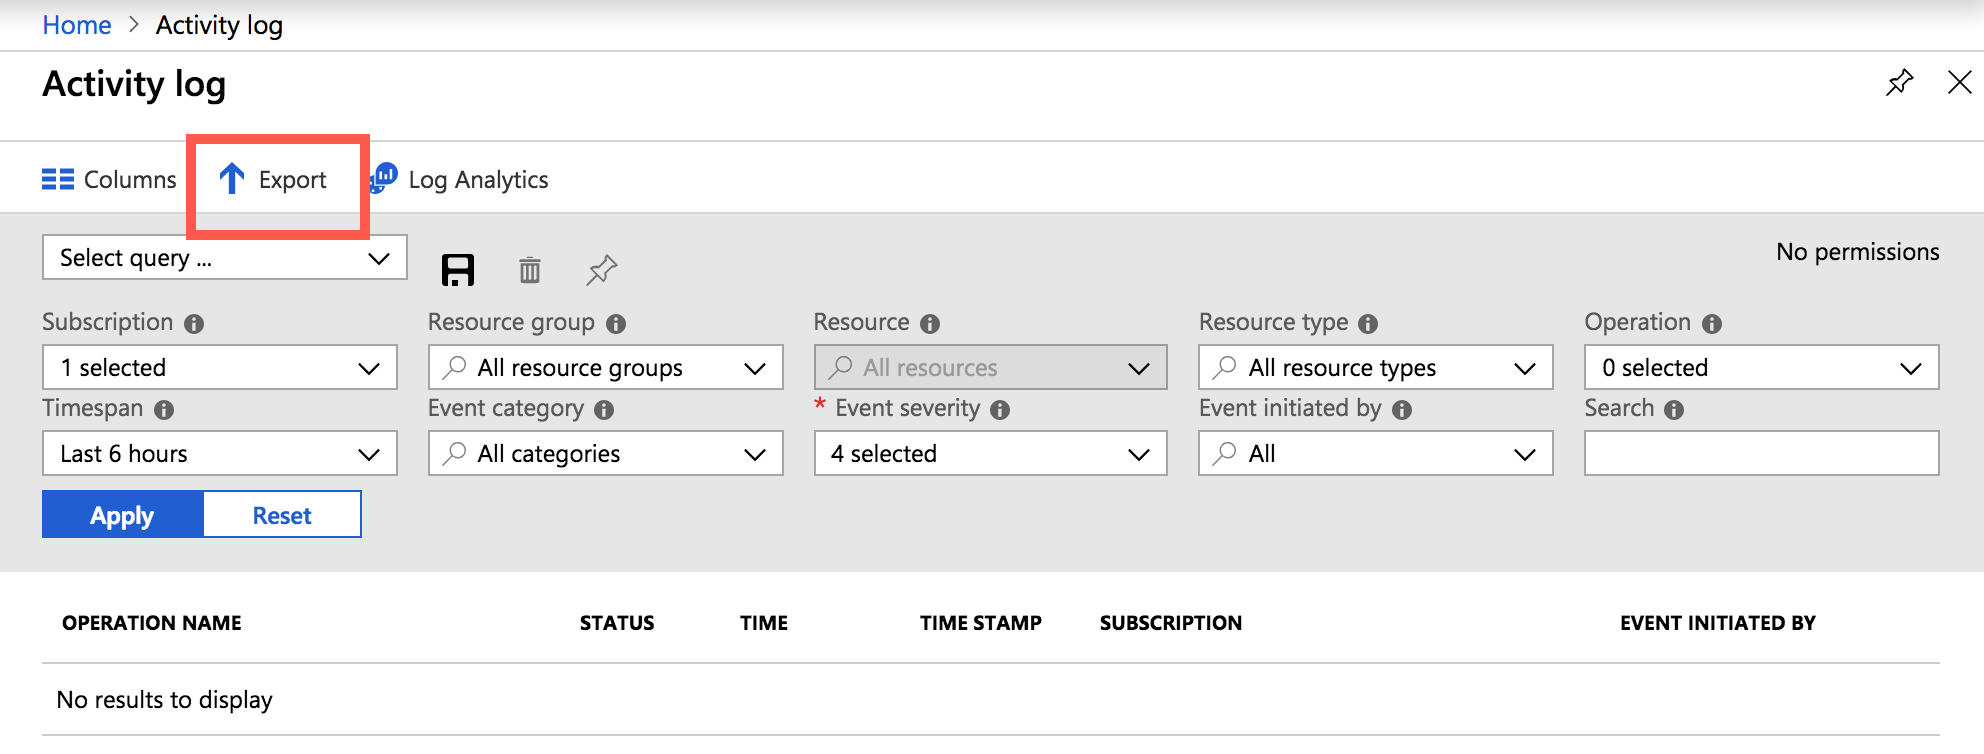Show info tooltip for Subscription
This screenshot has height=754, width=1984.
click(194, 324)
